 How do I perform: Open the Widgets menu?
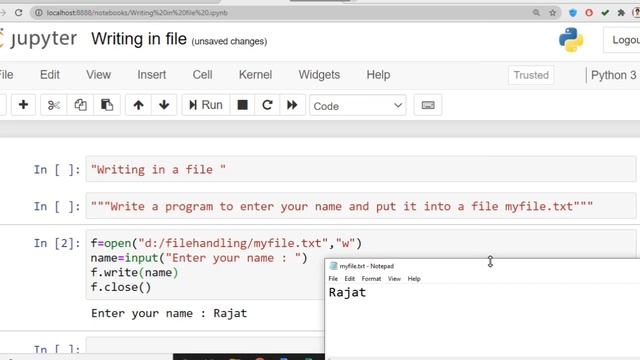(319, 75)
